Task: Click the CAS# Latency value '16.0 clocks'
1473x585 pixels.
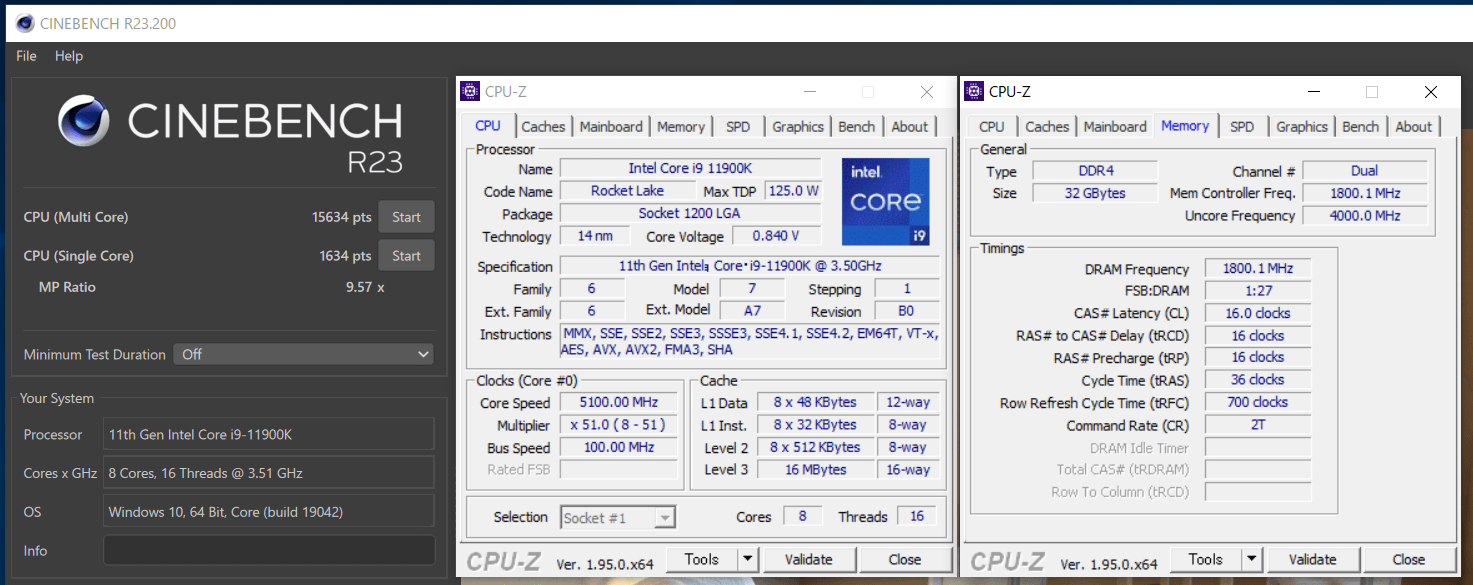Action: click(x=1257, y=313)
